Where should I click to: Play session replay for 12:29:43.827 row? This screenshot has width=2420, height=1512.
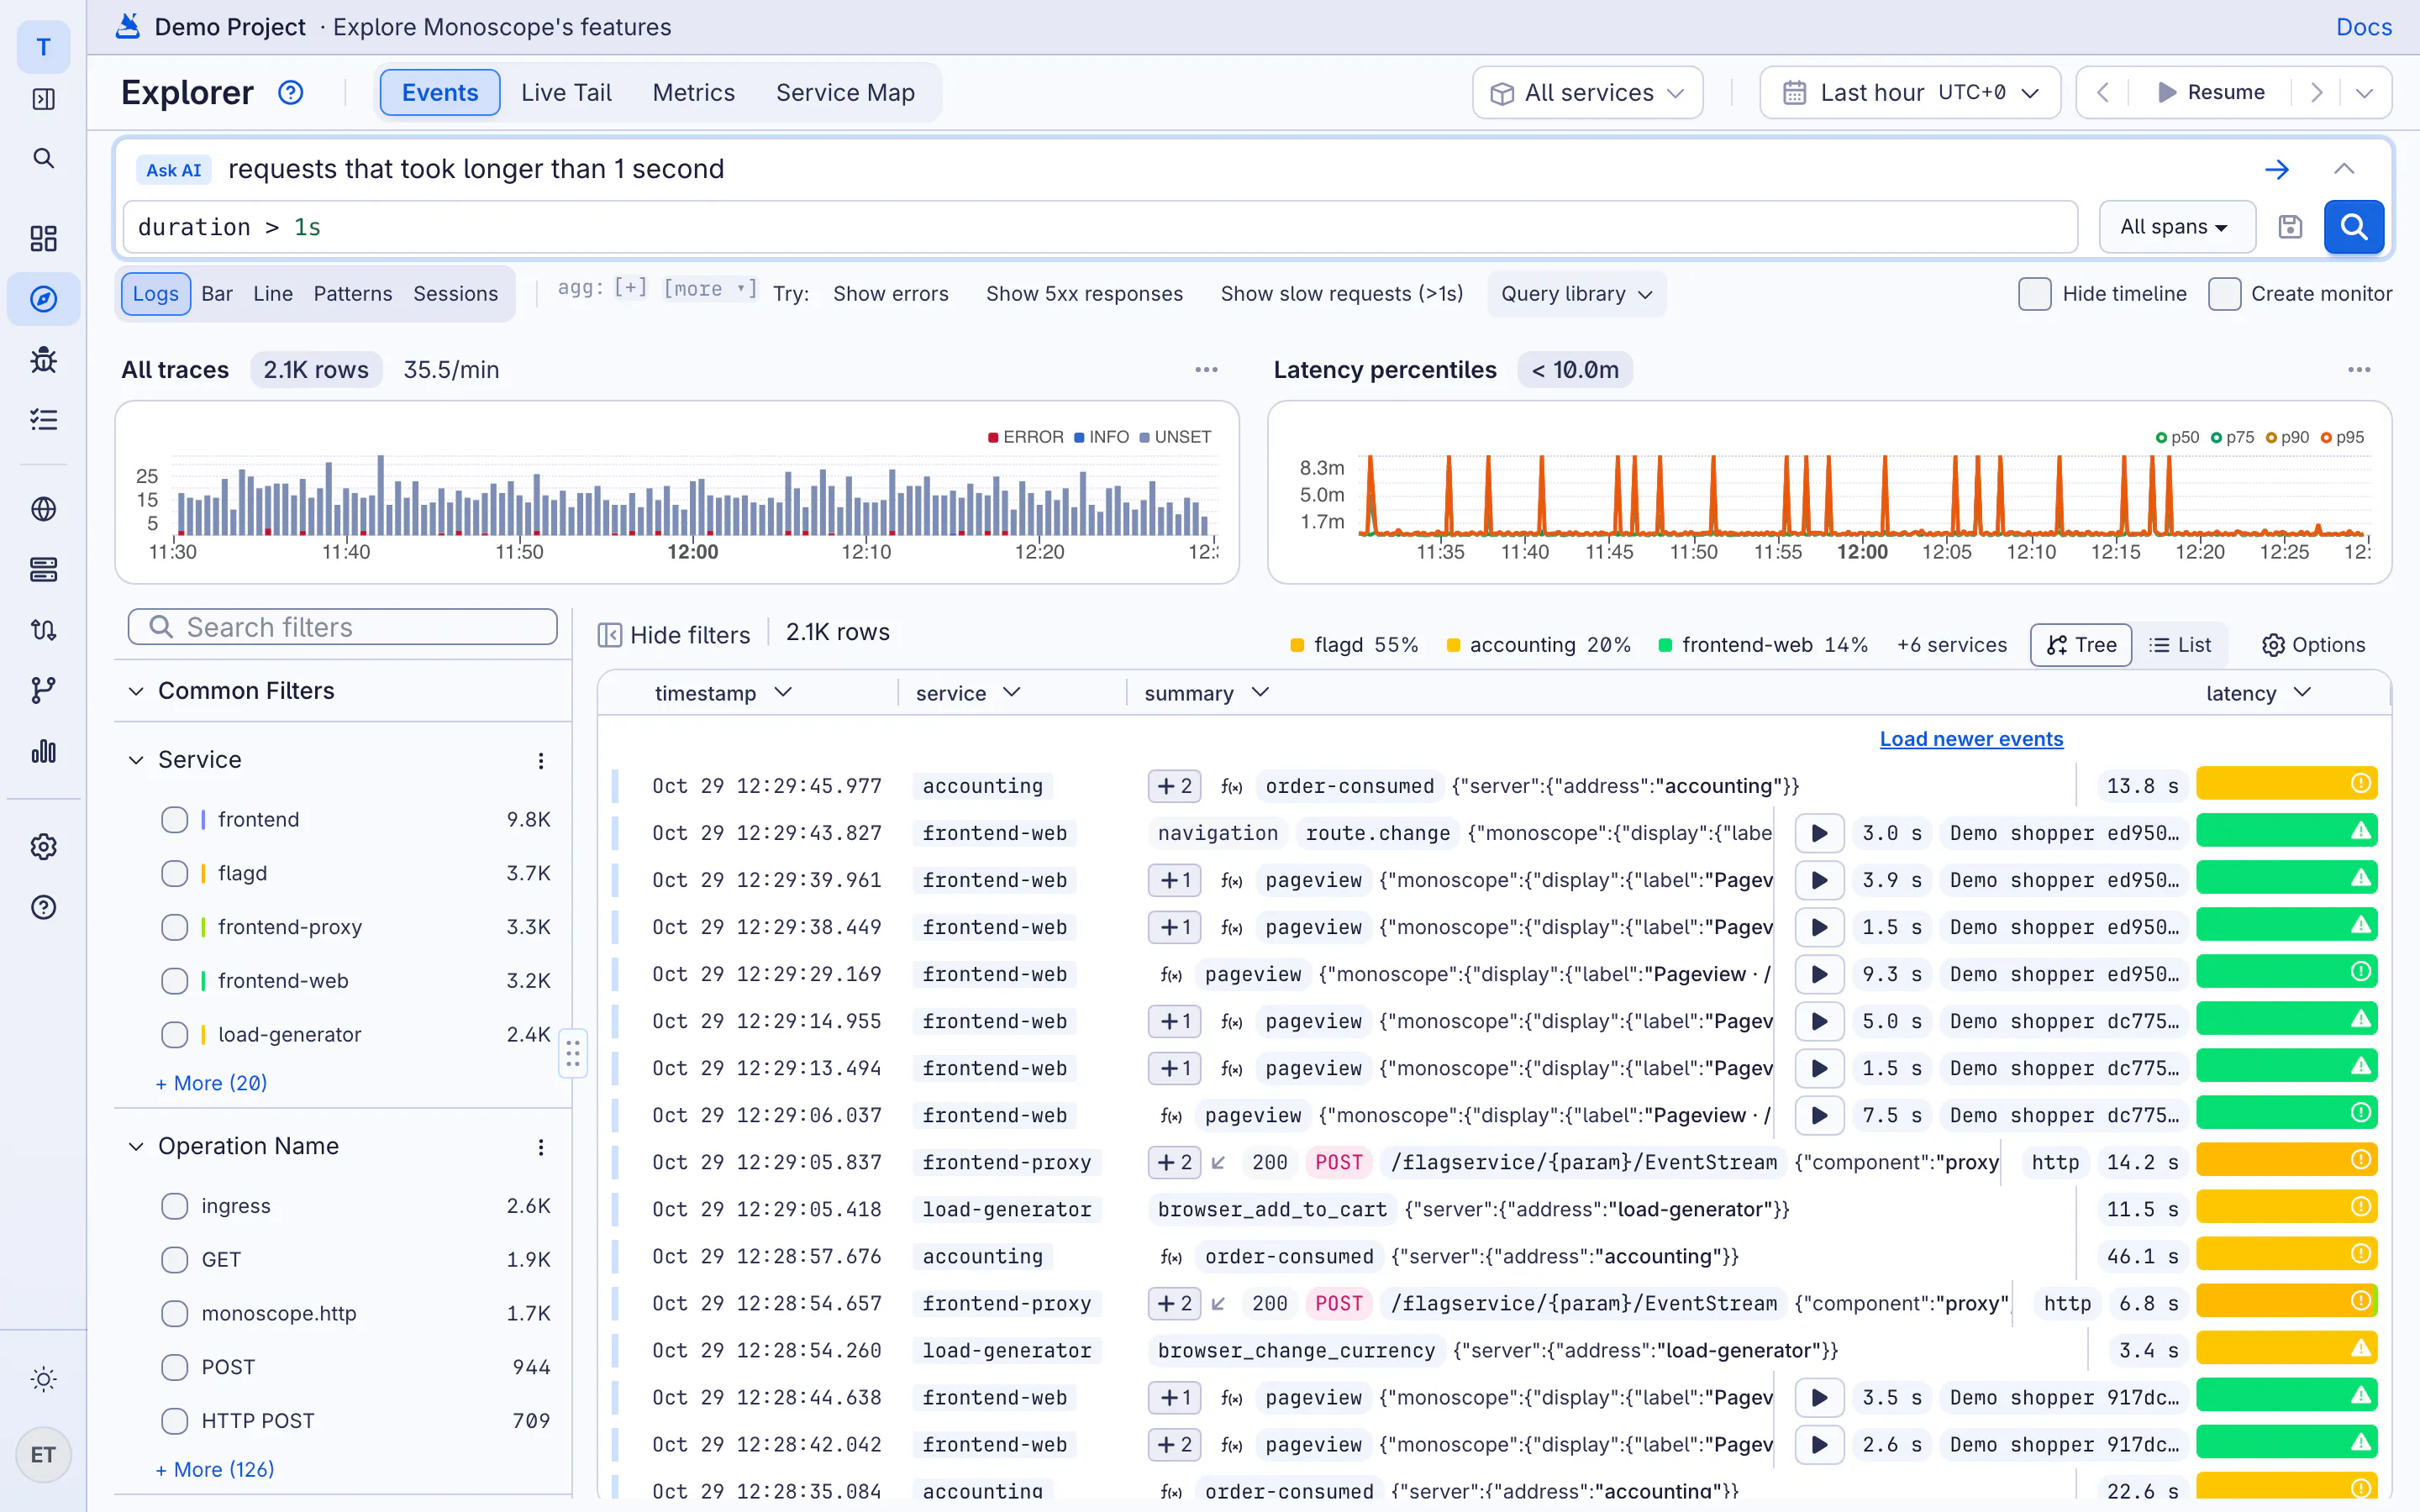click(x=1819, y=833)
